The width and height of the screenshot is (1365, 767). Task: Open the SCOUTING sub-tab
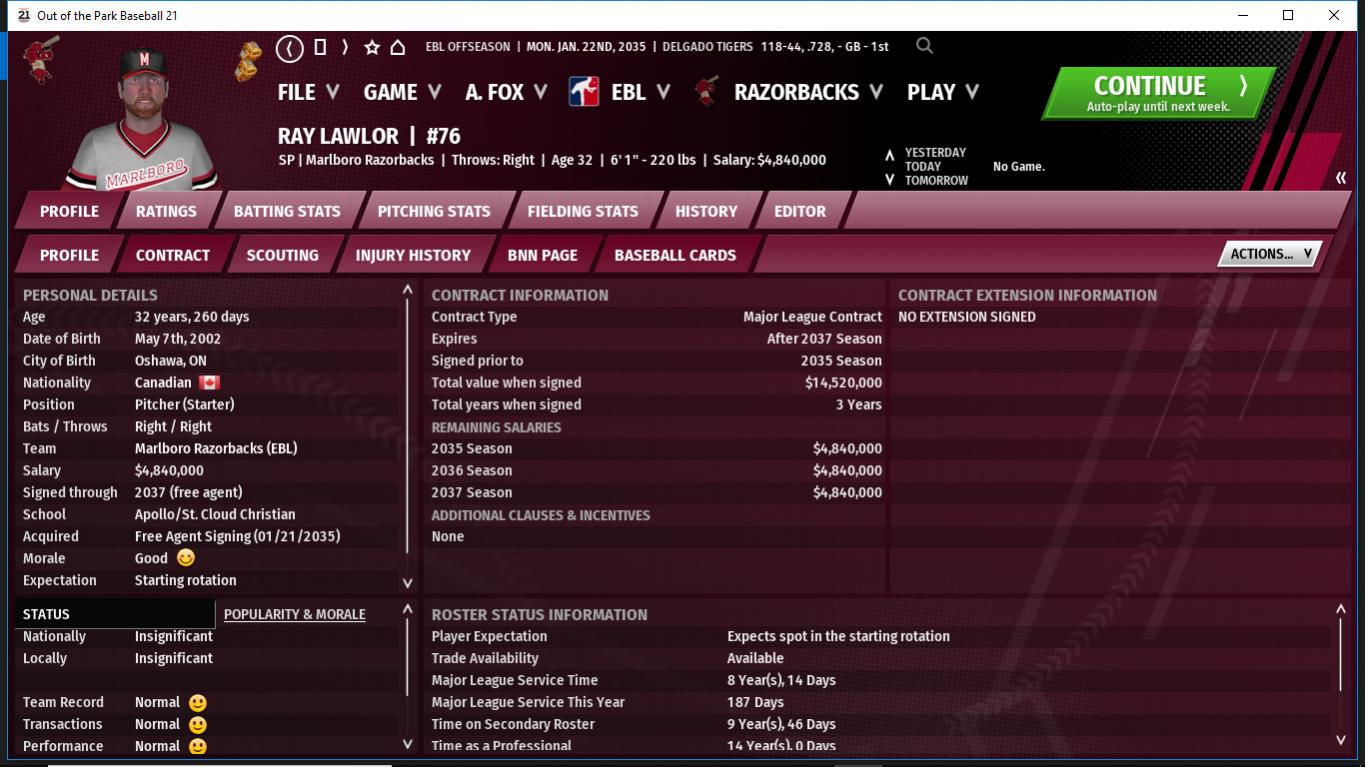(283, 255)
